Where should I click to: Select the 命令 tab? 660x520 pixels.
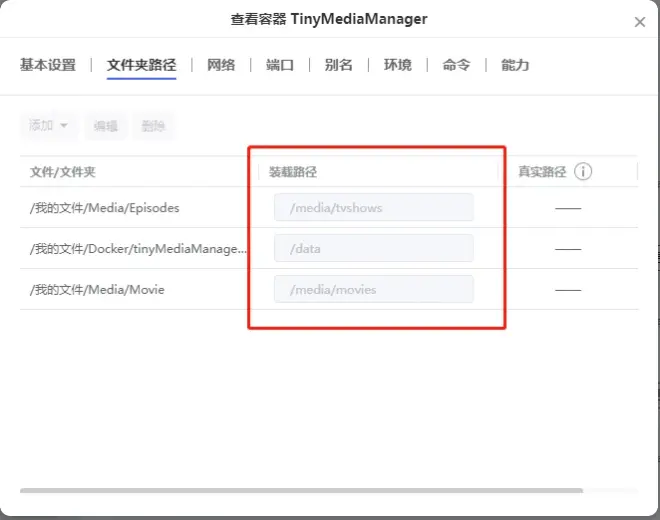click(456, 65)
